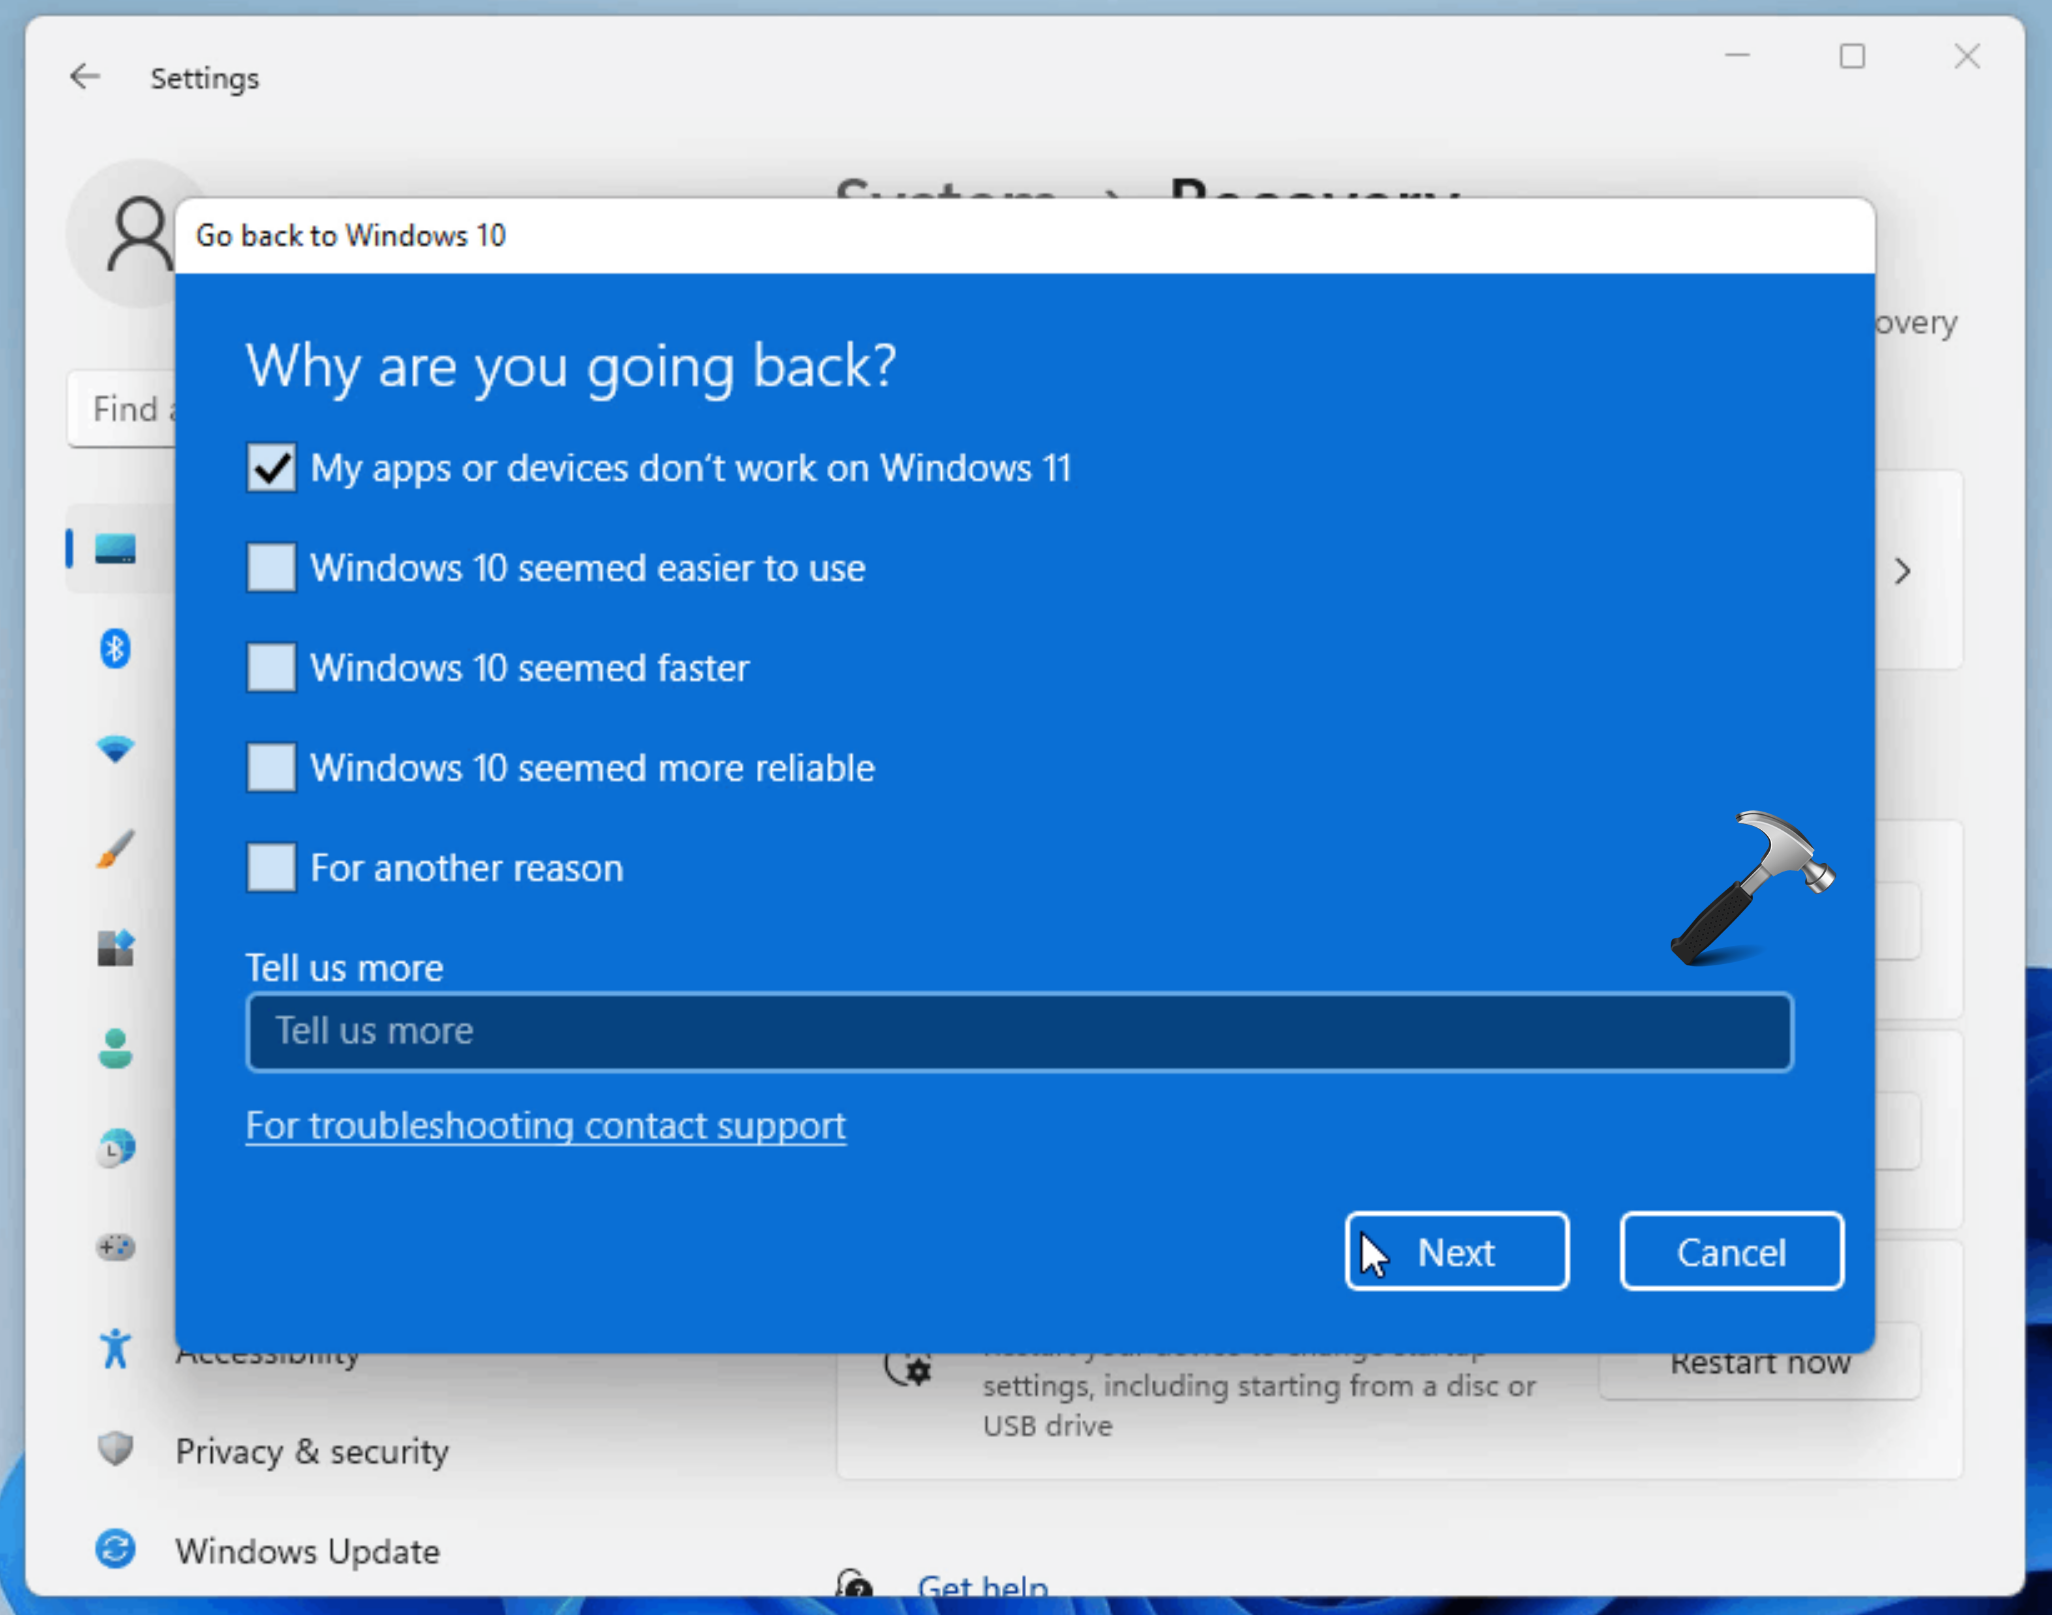Check "Windows 10 seemed easier to use"
The width and height of the screenshot is (2052, 1615).
270,567
